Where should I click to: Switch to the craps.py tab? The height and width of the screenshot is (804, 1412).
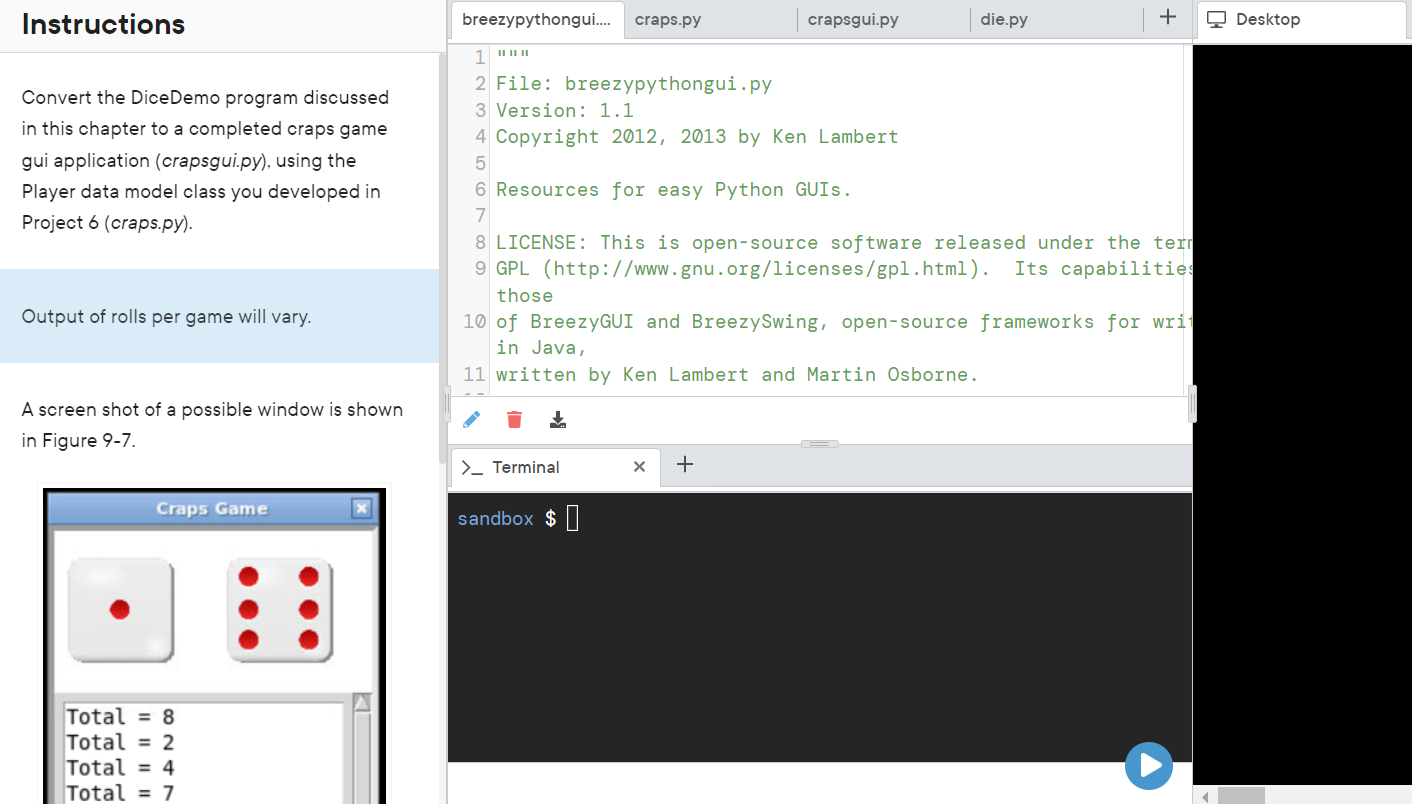coord(668,18)
